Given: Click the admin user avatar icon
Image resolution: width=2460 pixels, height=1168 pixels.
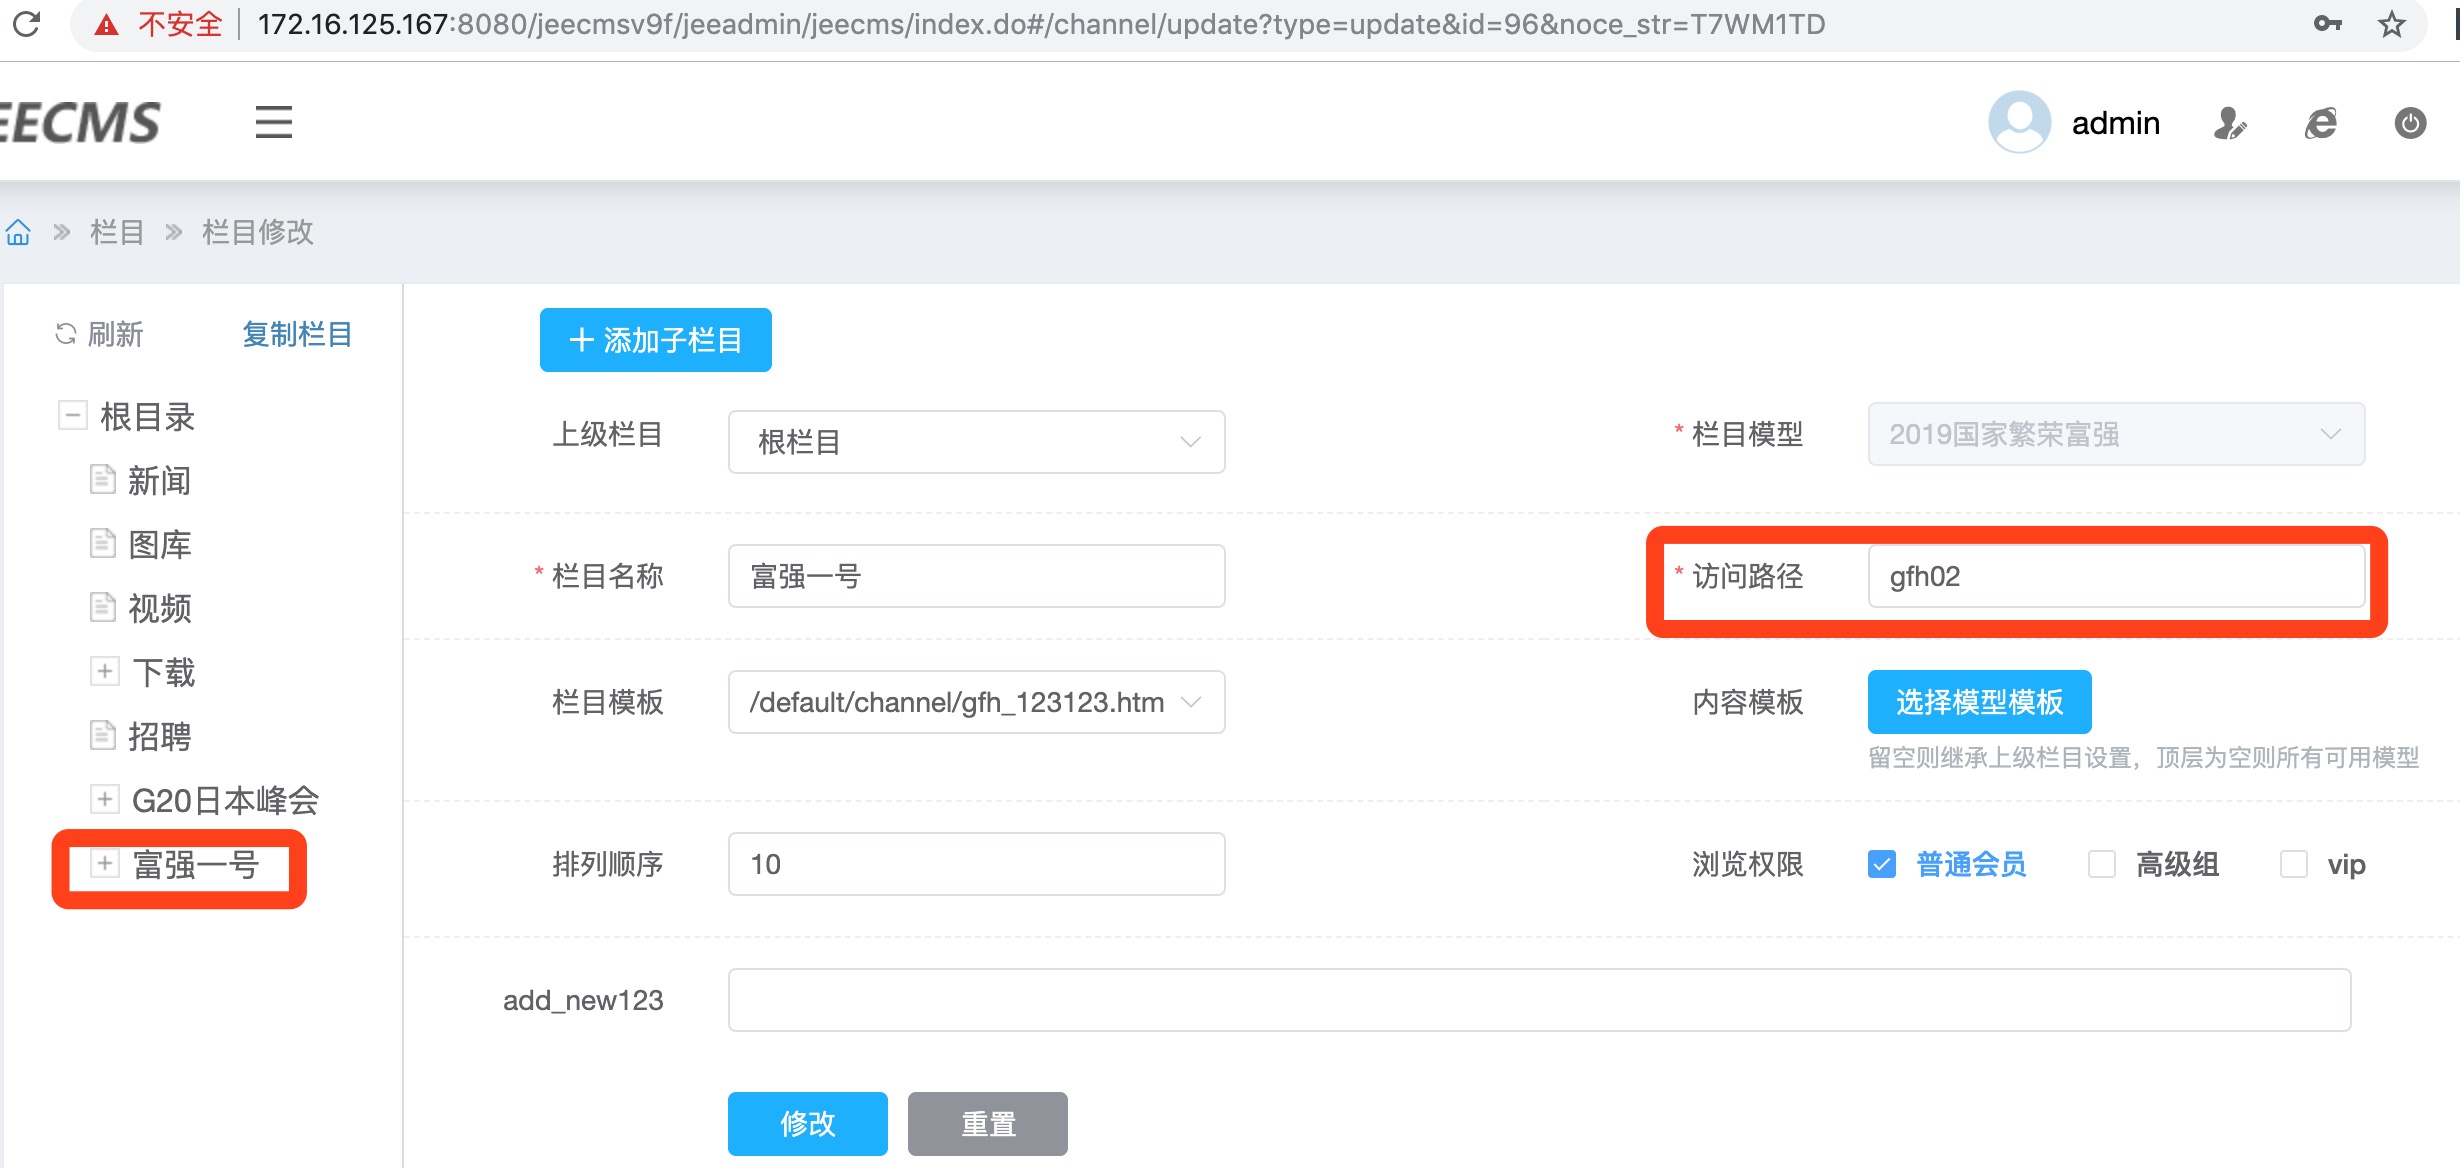Looking at the screenshot, I should tap(2019, 122).
